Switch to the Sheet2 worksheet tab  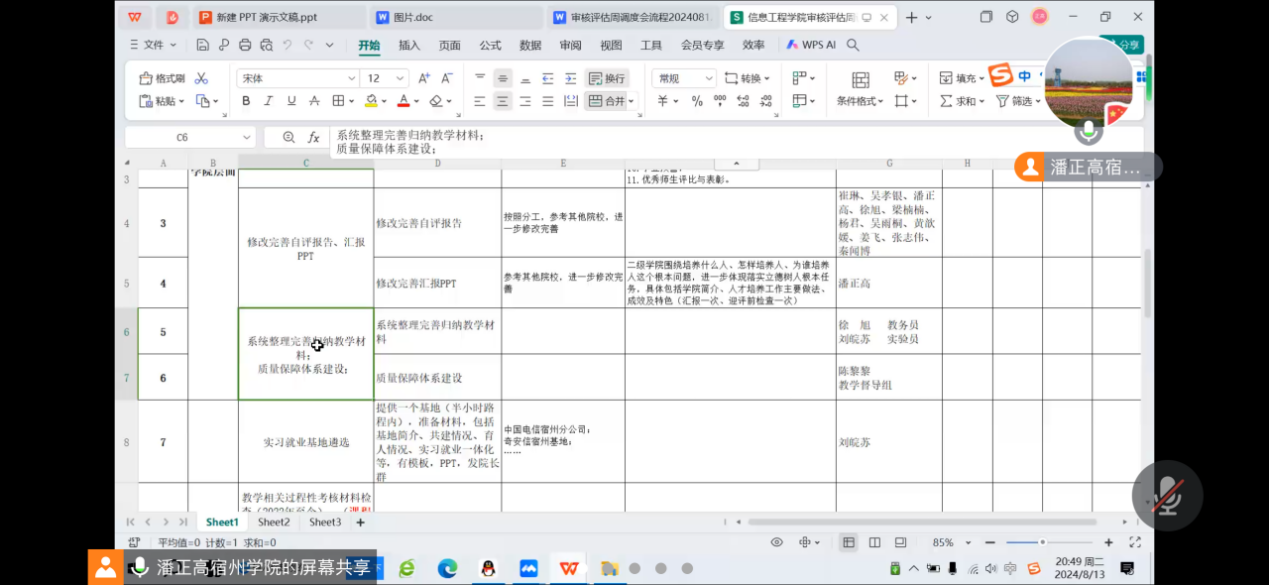(x=273, y=522)
